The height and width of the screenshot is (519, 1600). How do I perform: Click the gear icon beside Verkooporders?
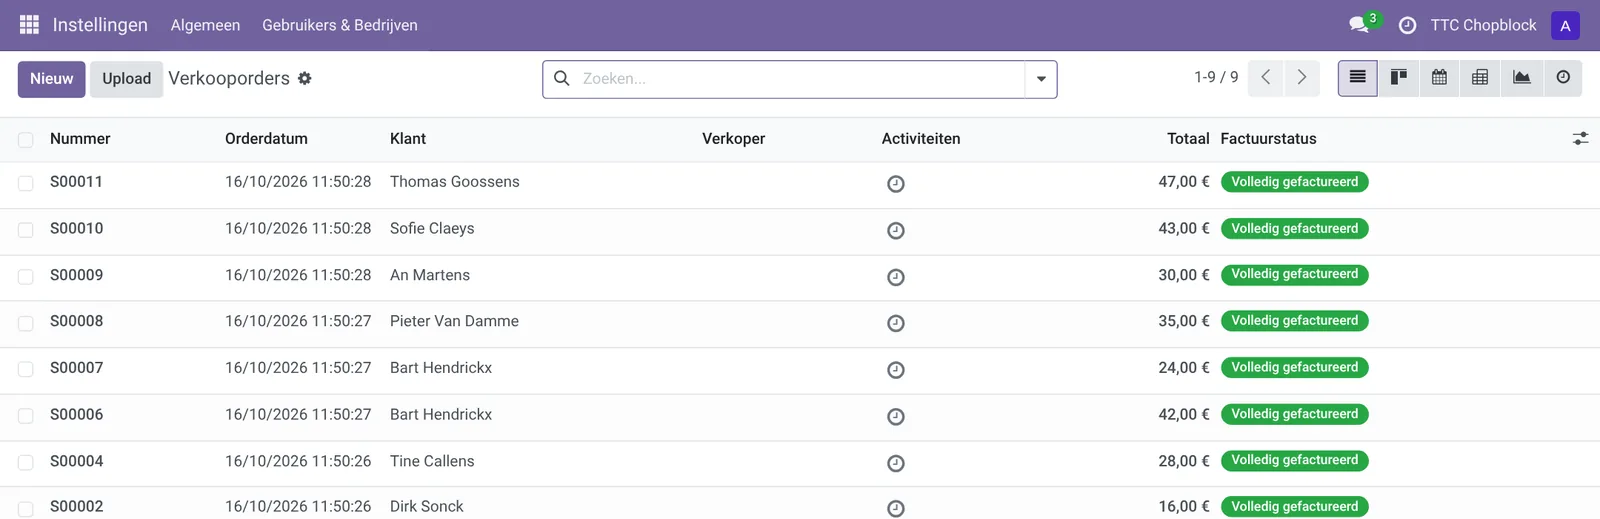(305, 78)
